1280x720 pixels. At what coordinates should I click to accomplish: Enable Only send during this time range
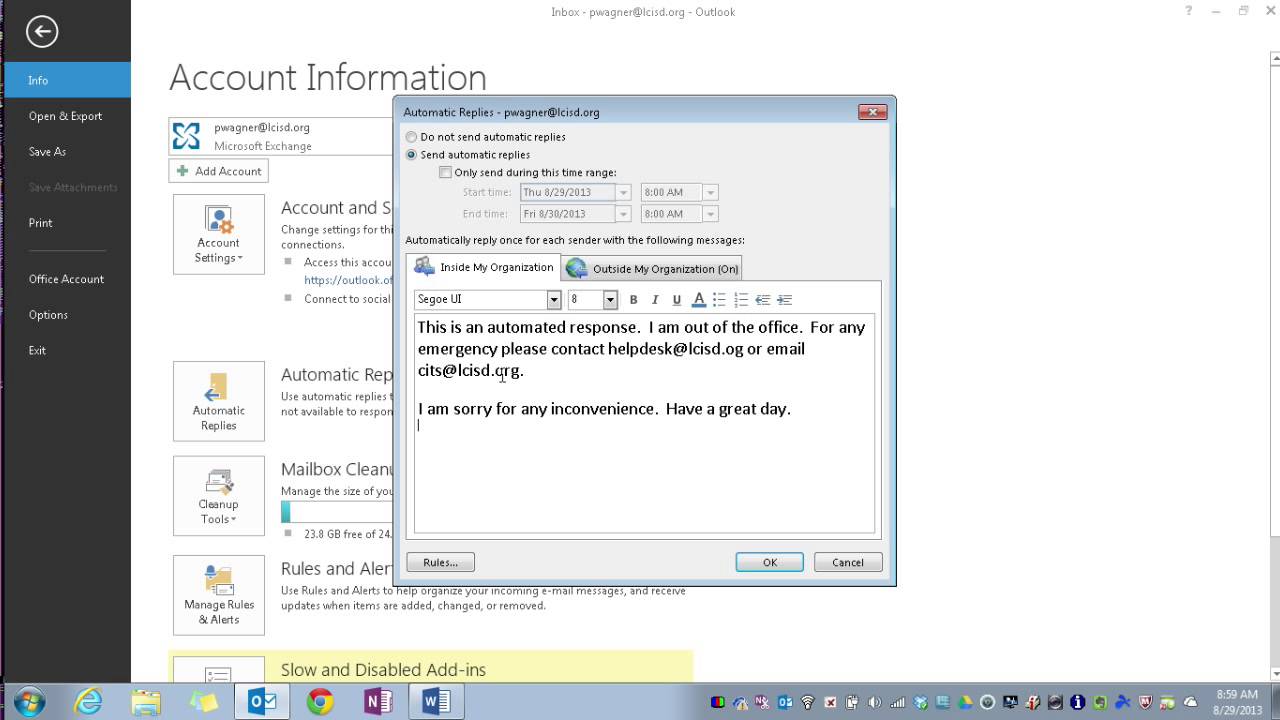point(446,172)
